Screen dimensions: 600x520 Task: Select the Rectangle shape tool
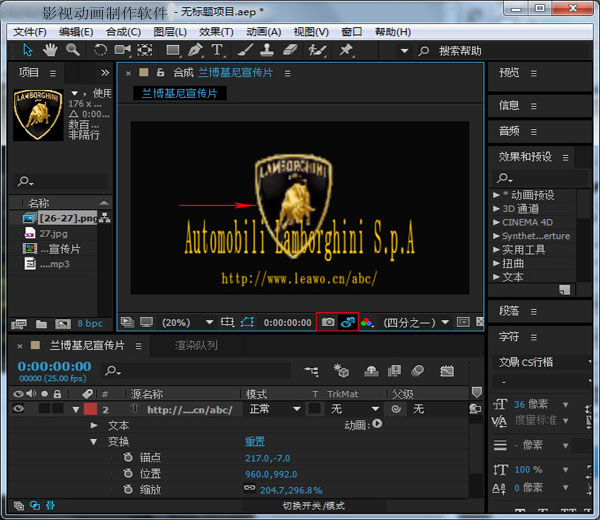(x=173, y=50)
